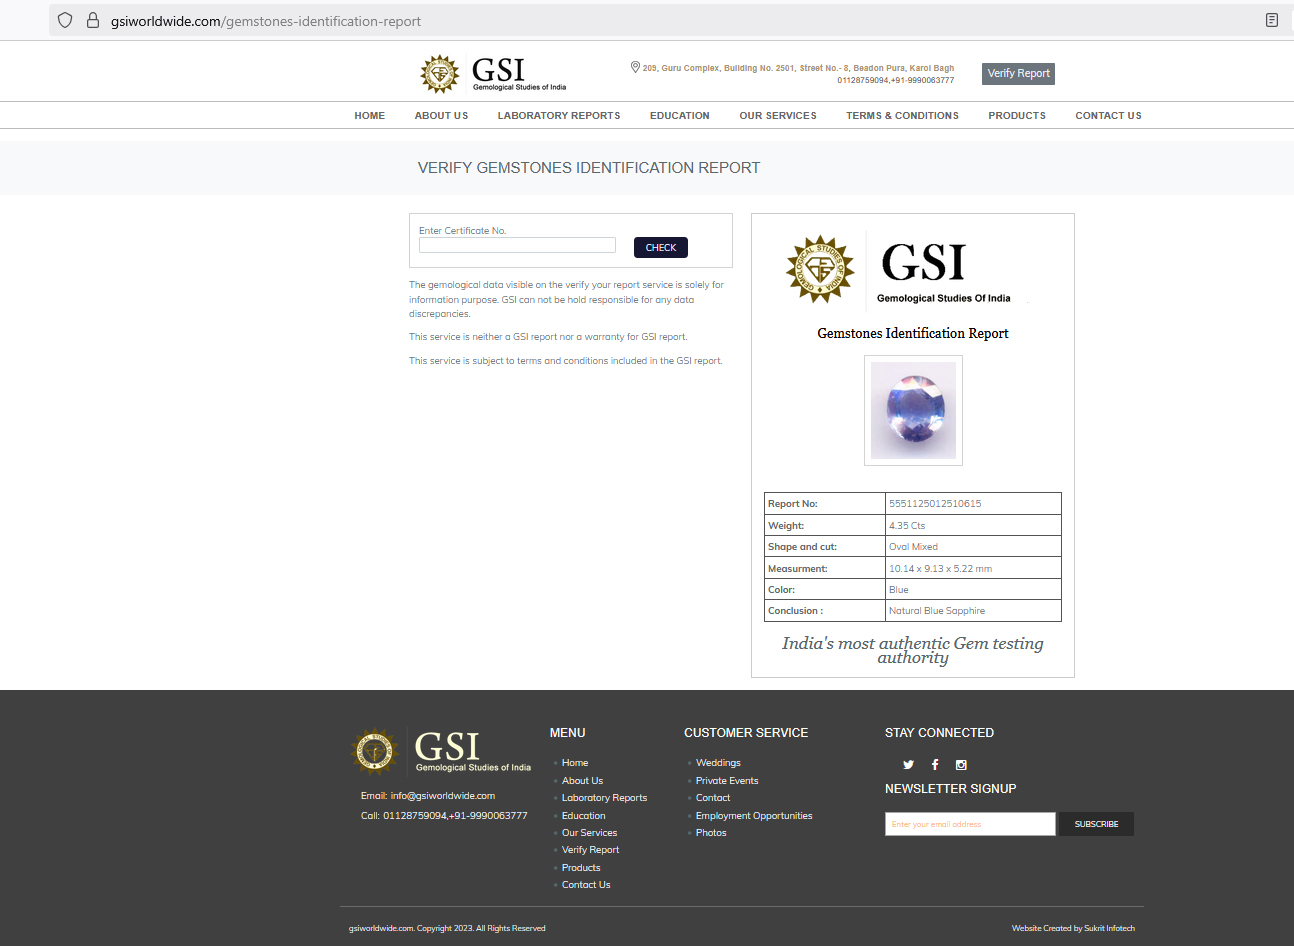This screenshot has width=1294, height=946.
Task: Open the footer Contact link under Customer Service
Action: point(713,798)
